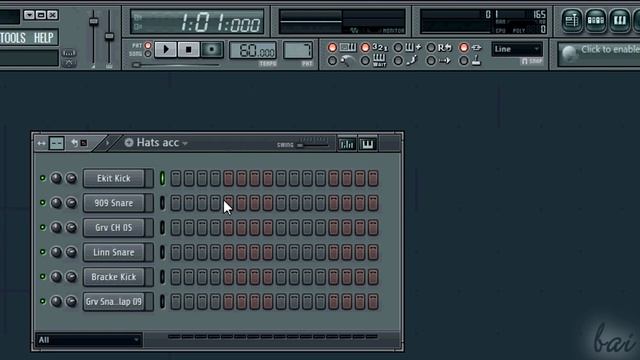Select the Ekit Kick channel button
Screen dimensions: 640x360
click(114, 178)
